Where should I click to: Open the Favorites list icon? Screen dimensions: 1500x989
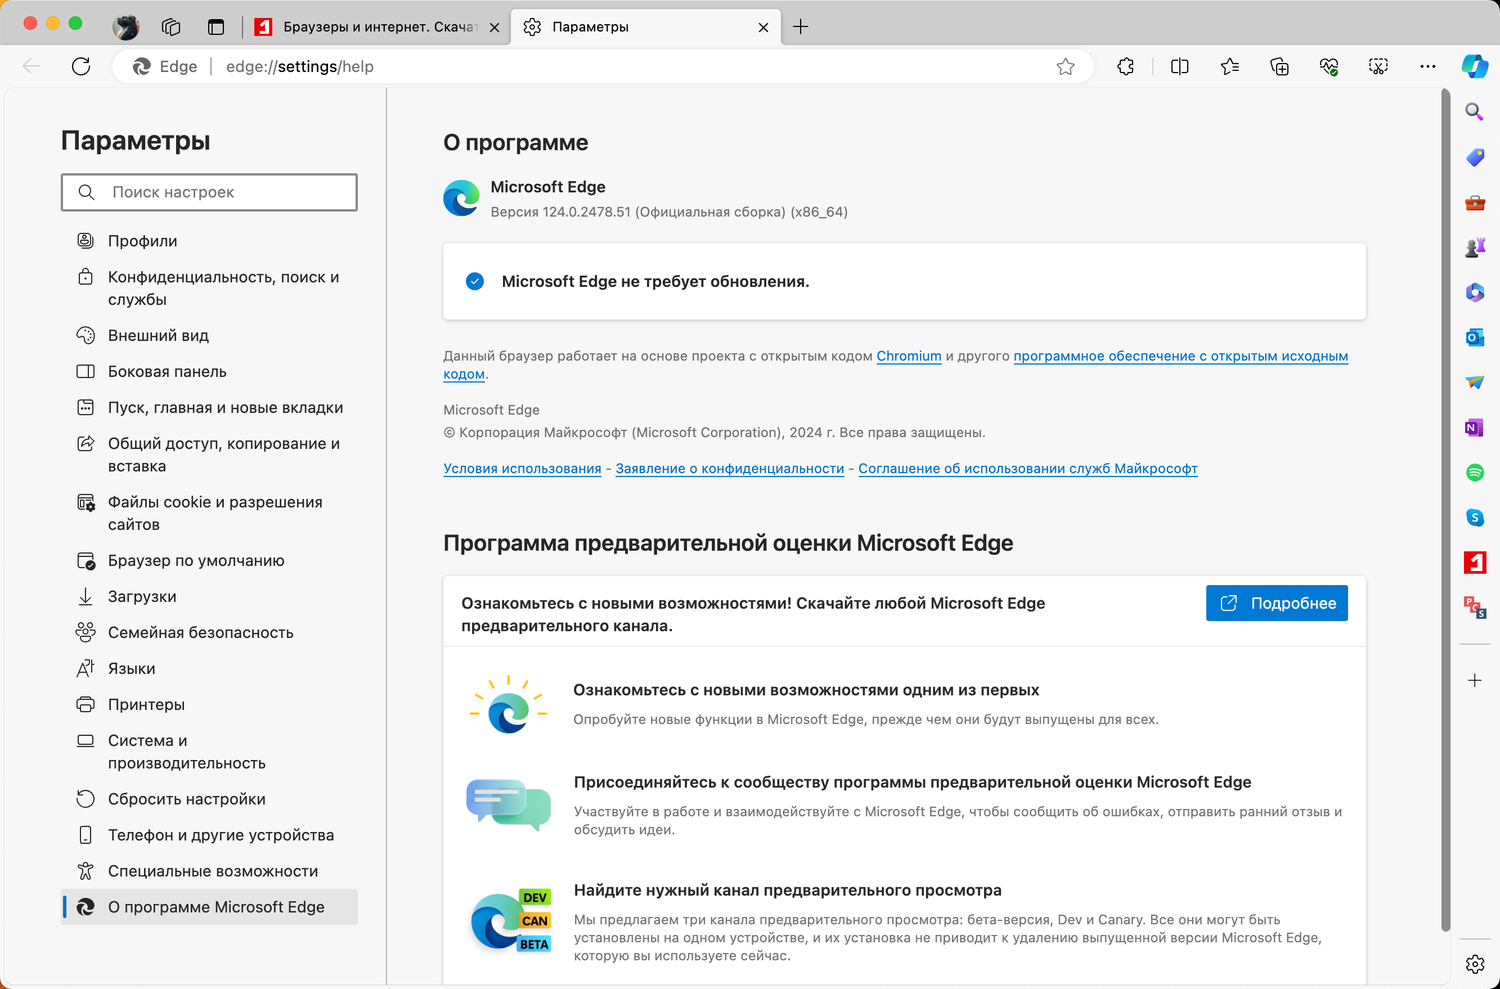point(1230,67)
